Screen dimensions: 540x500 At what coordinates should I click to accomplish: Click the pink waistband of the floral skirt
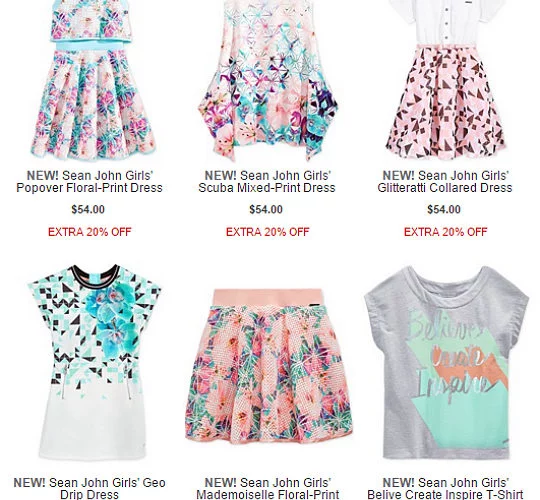point(268,297)
